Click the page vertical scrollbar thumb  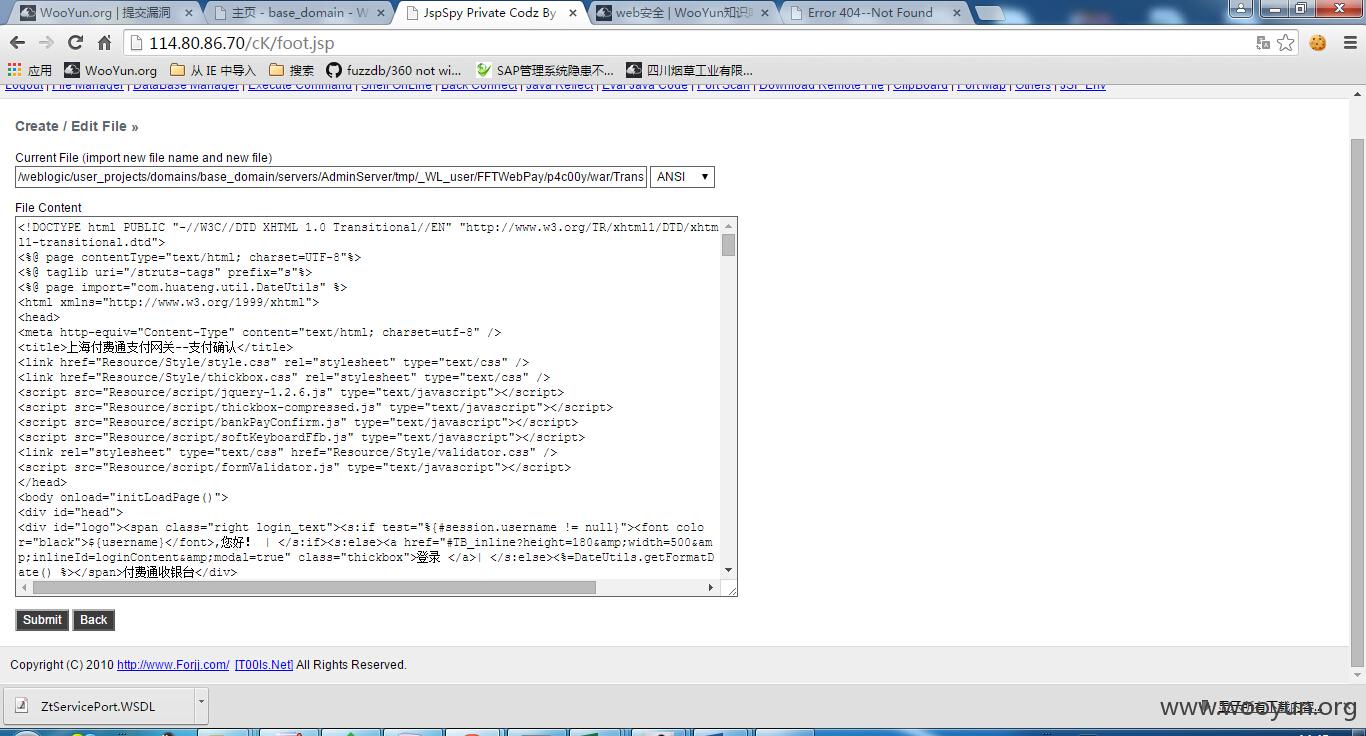pos(1357,402)
